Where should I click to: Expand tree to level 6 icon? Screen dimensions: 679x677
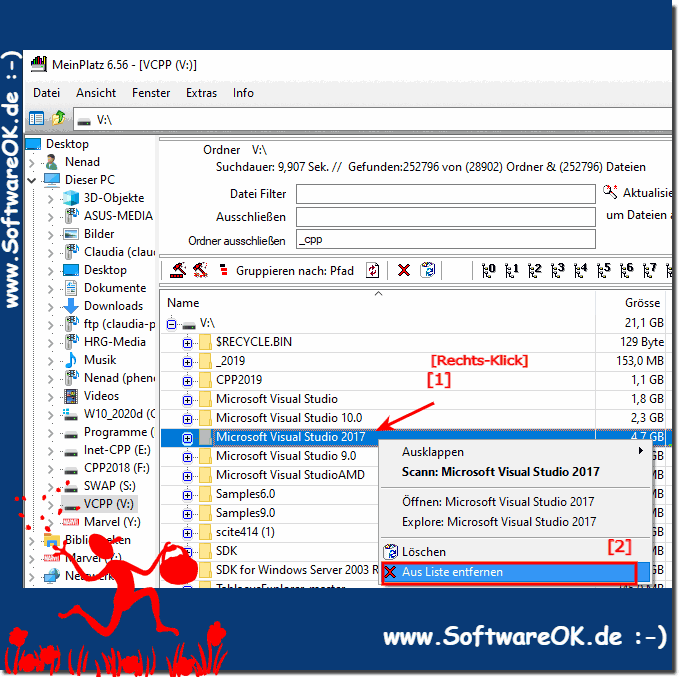[x=627, y=270]
